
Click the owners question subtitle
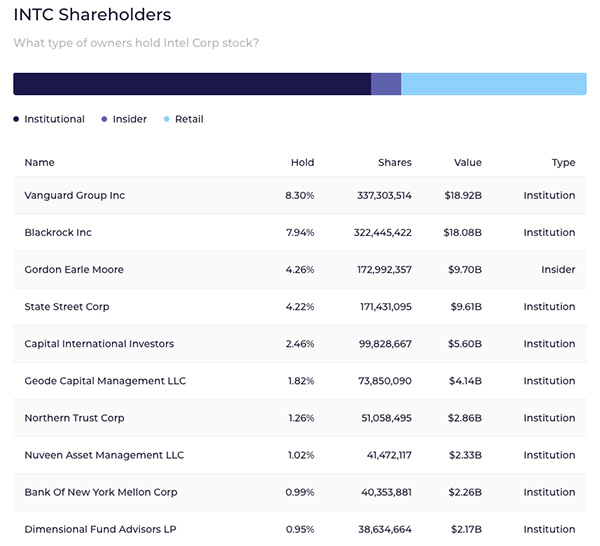click(136, 43)
